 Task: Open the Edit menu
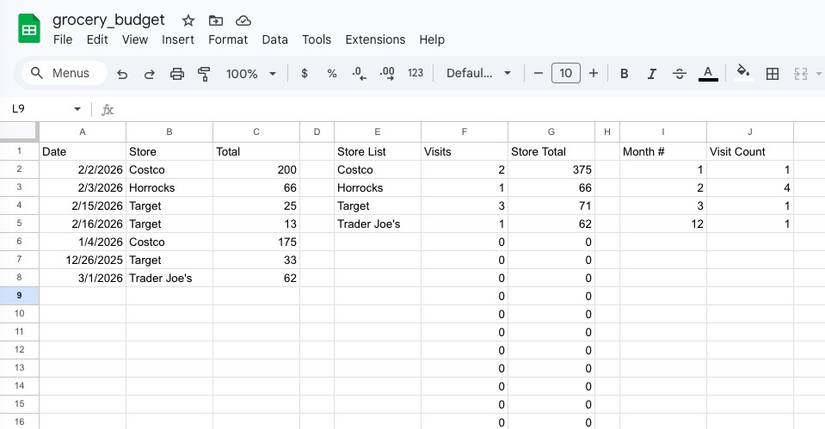pyautogui.click(x=97, y=39)
